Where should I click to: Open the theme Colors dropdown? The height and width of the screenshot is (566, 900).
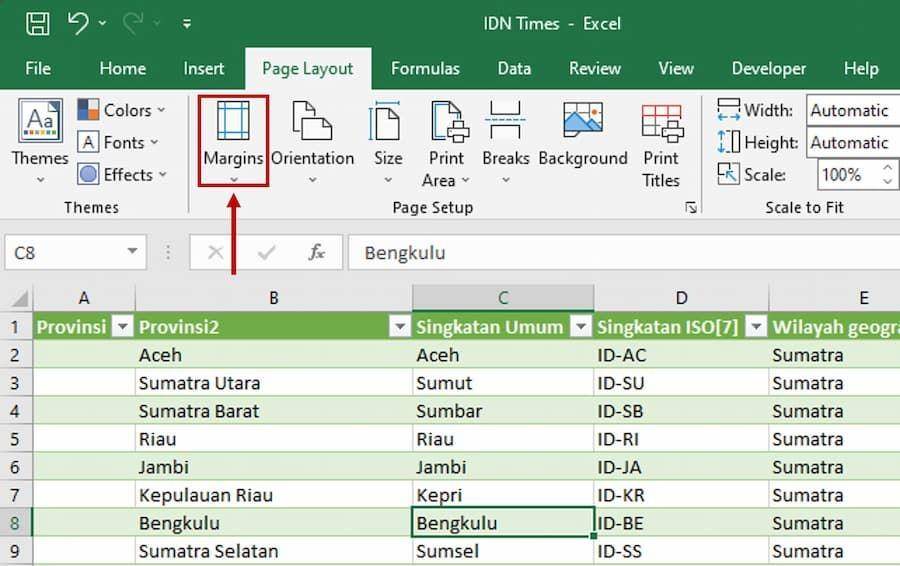121,110
